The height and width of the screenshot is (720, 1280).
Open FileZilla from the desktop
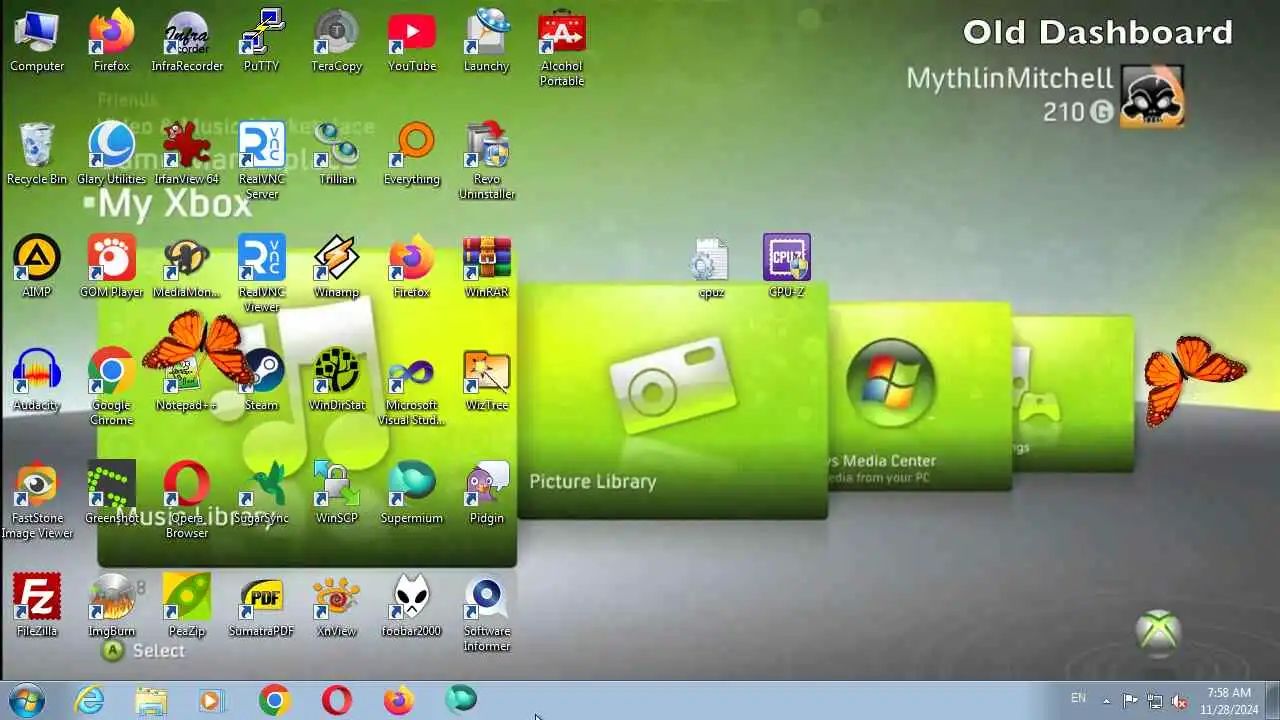click(37, 606)
